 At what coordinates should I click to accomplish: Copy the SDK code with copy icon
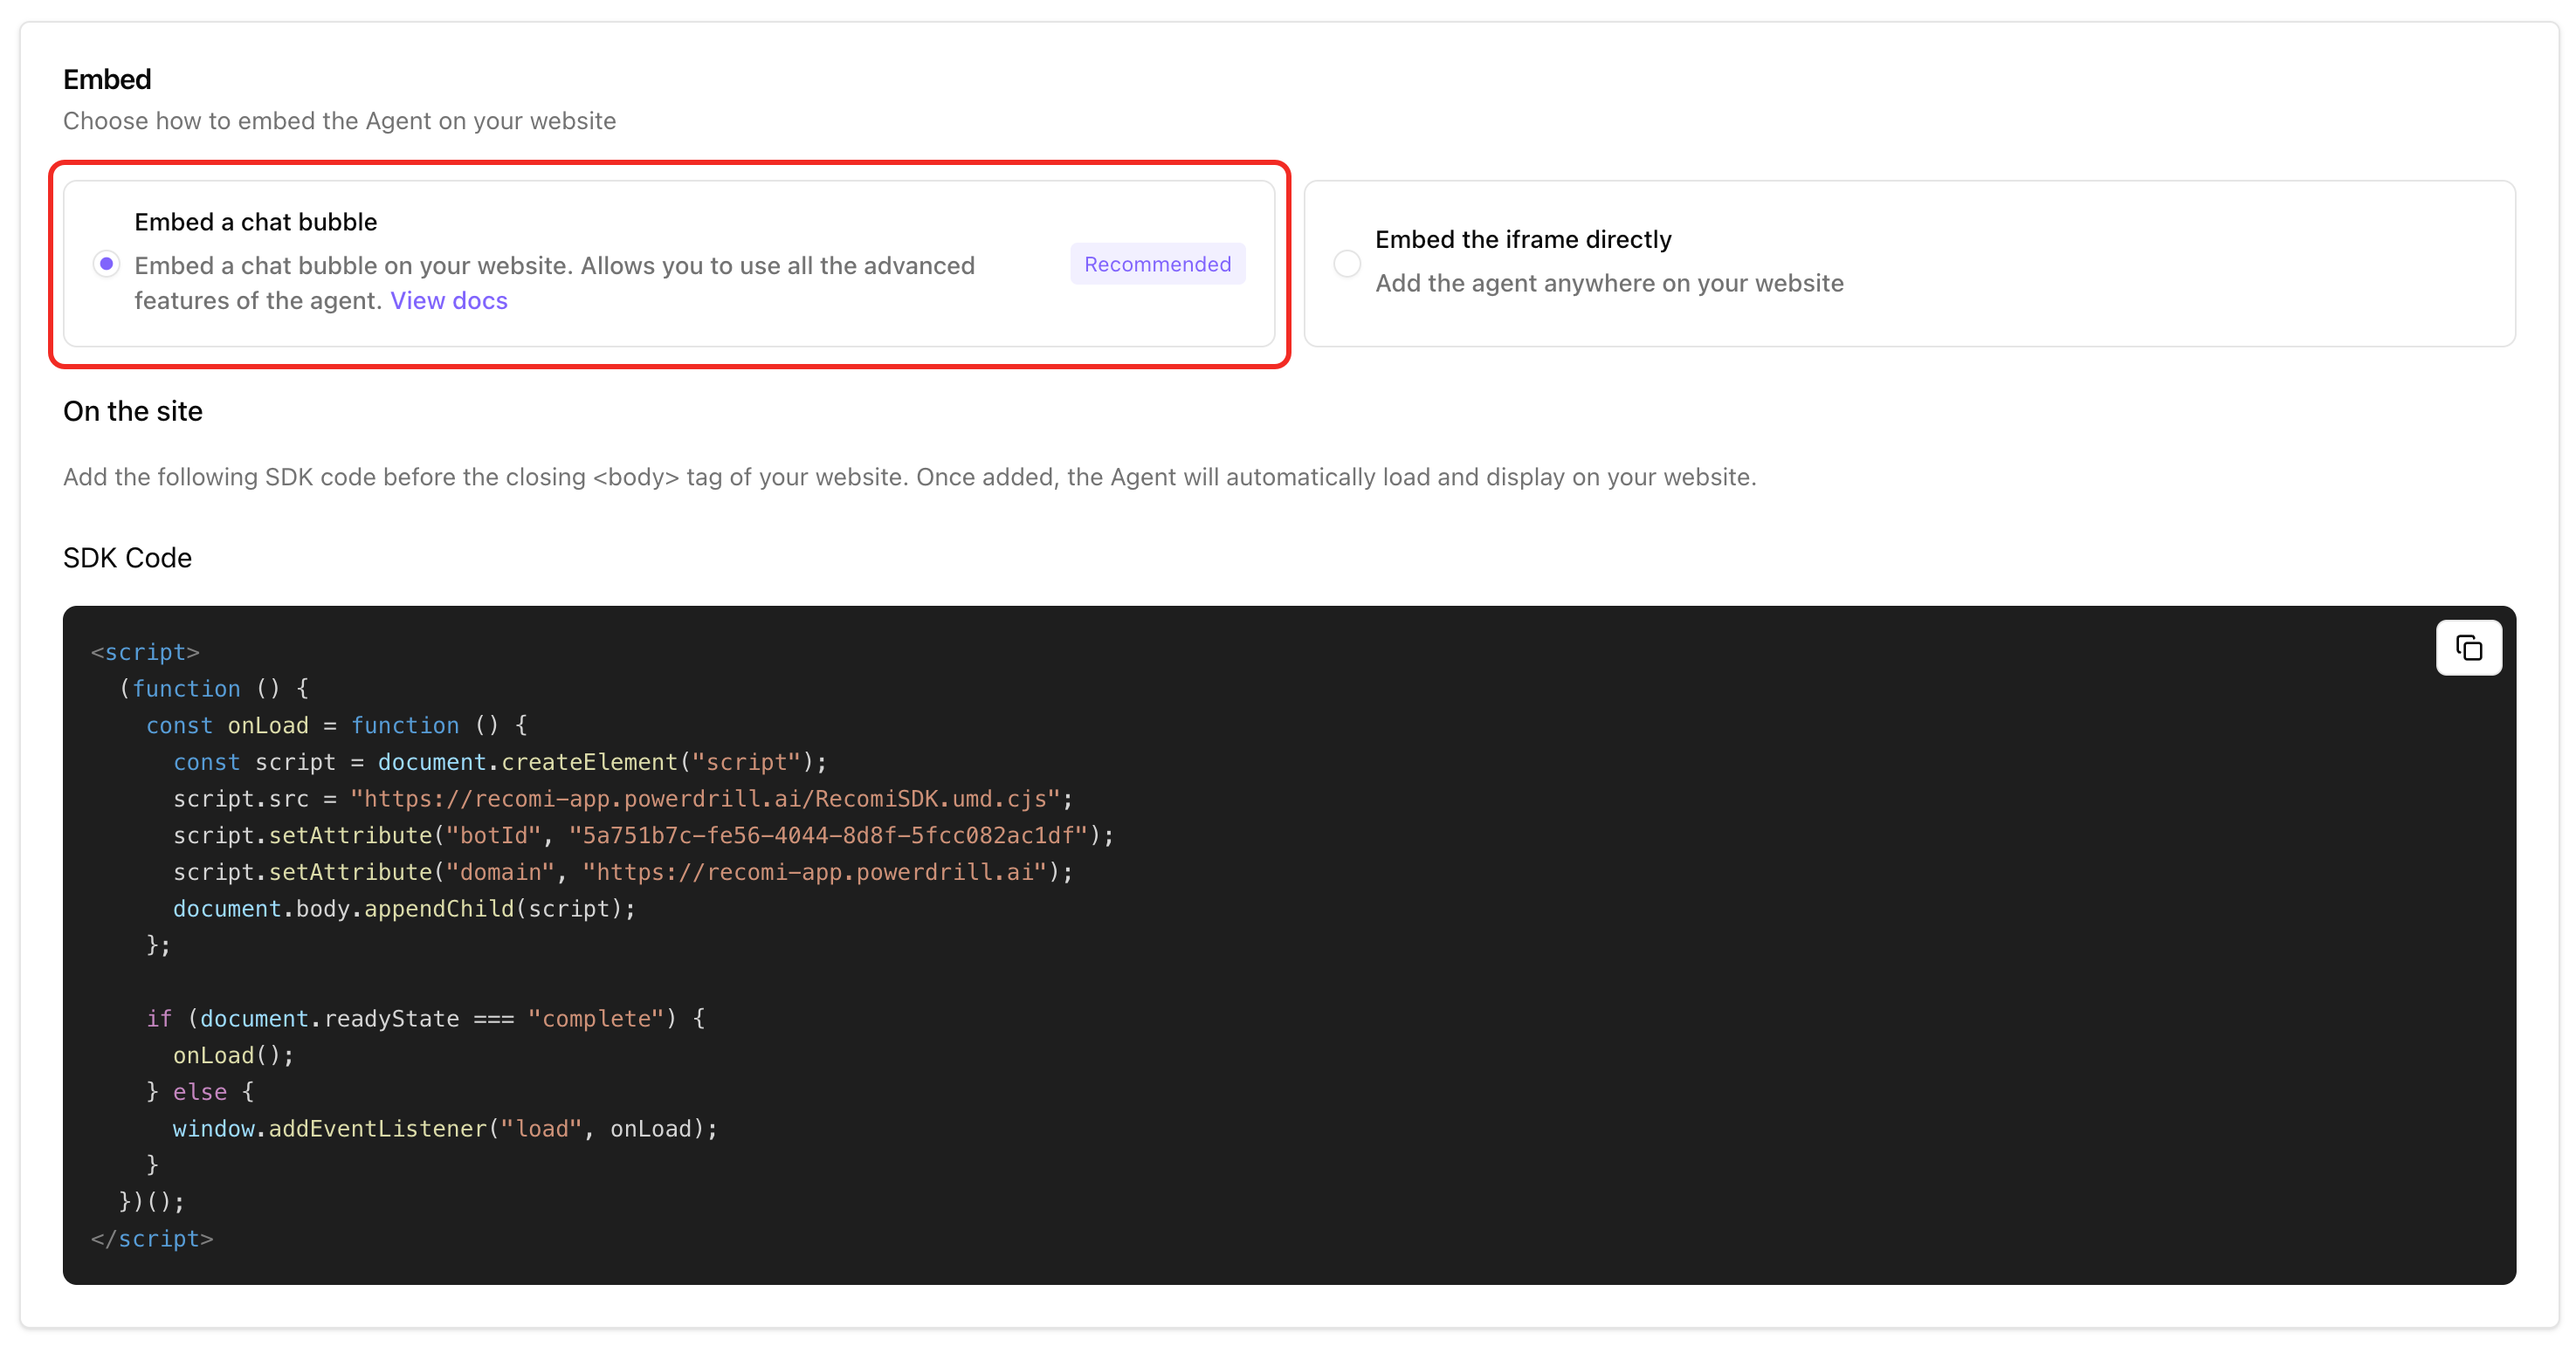2468,648
